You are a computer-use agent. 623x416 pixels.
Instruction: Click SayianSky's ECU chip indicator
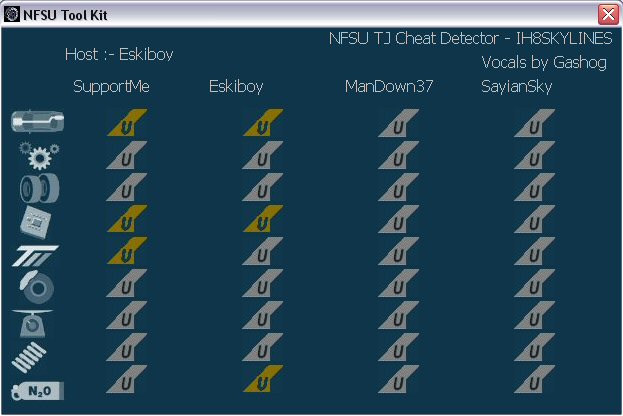[x=534, y=219]
